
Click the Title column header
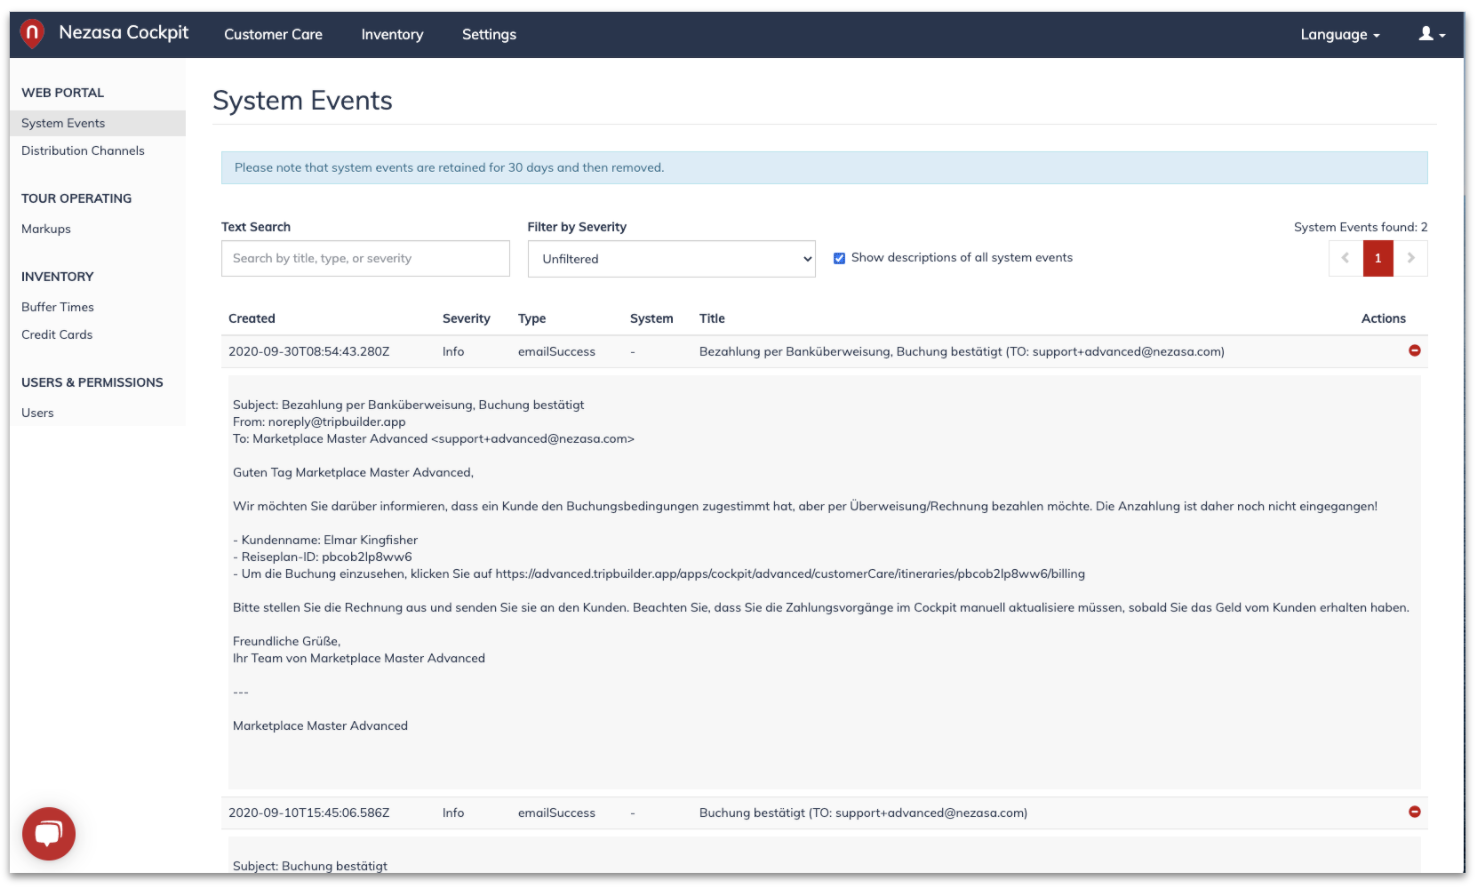[712, 318]
